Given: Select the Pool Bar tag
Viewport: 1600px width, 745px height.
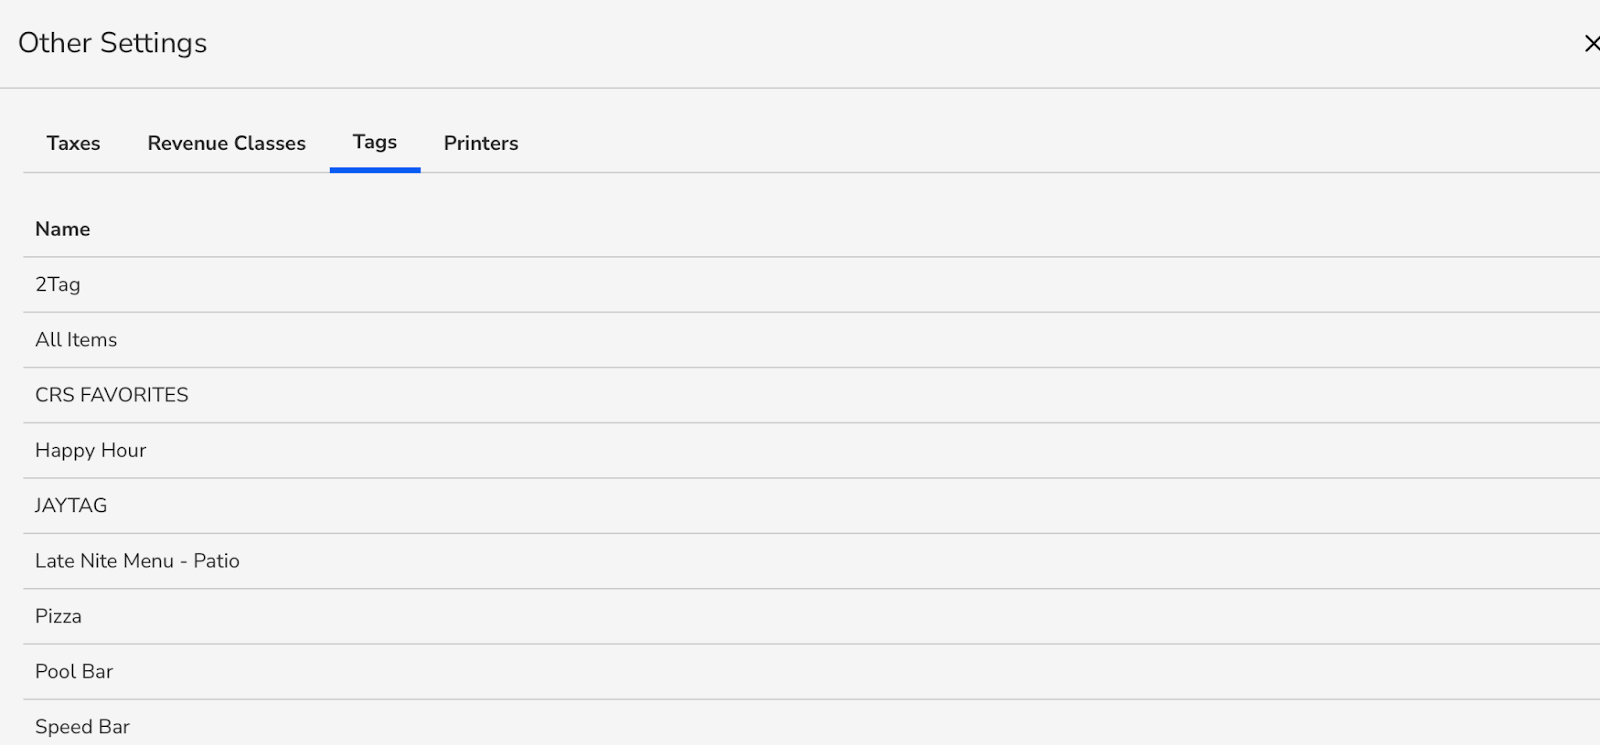Looking at the screenshot, I should (x=74, y=672).
